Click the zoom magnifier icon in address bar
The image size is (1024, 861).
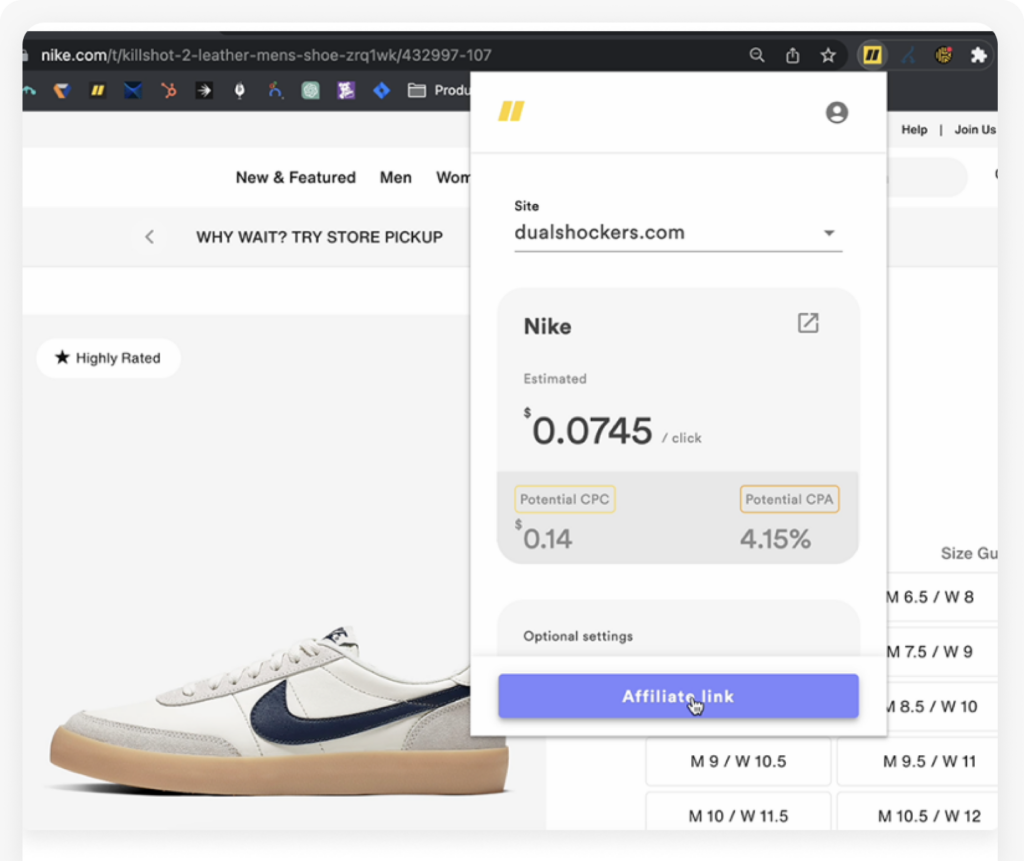pos(757,56)
